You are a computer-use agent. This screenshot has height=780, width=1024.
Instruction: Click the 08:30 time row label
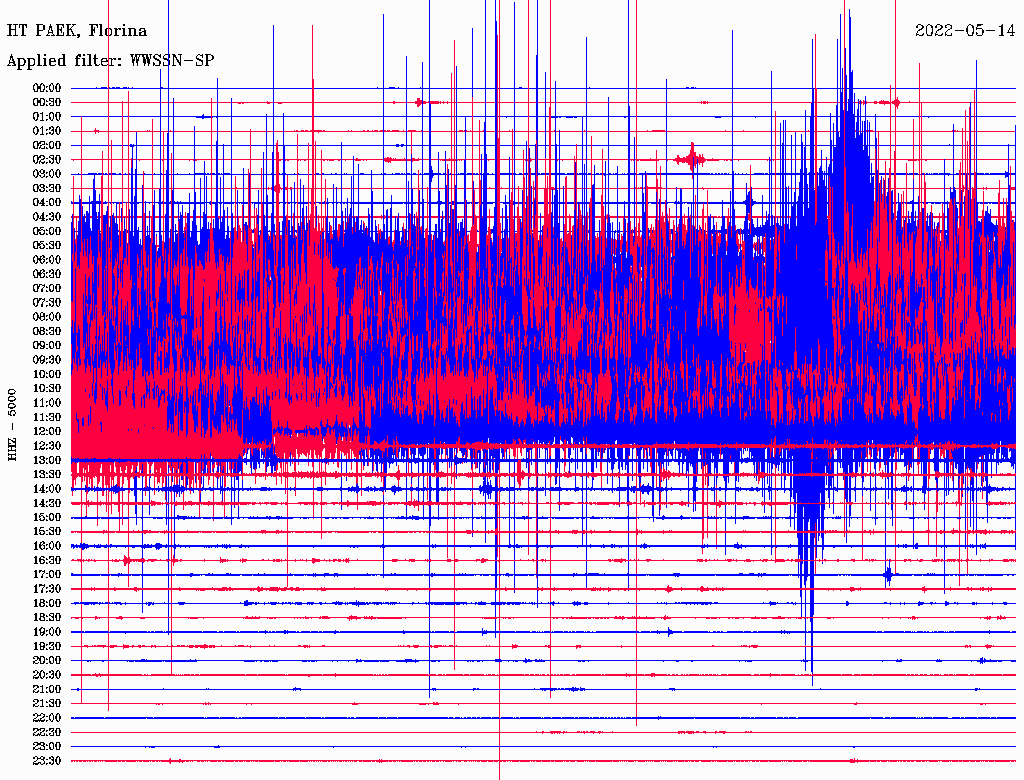pos(47,331)
